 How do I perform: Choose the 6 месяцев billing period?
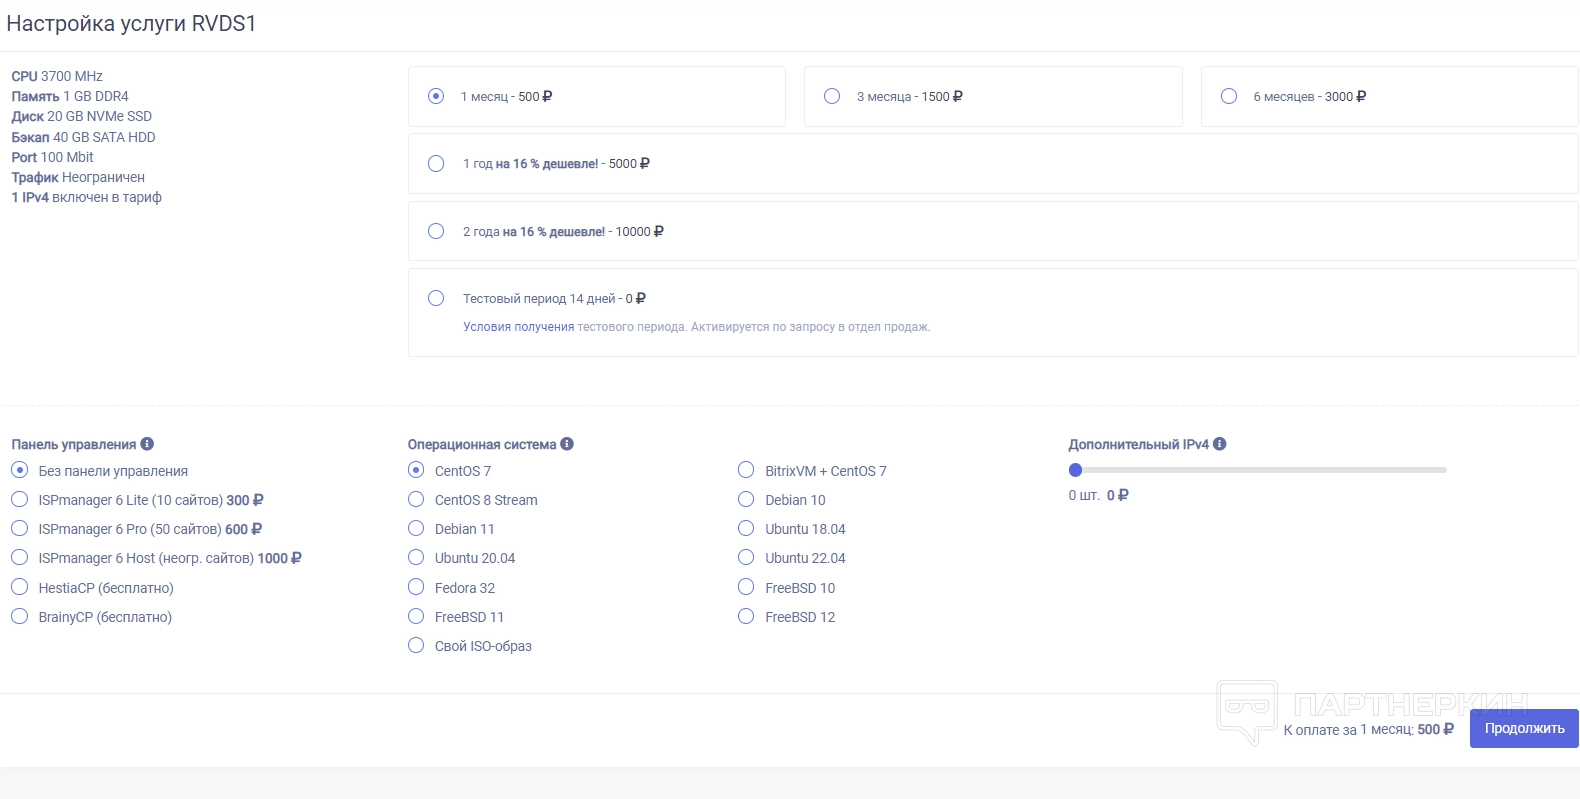pyautogui.click(x=1229, y=96)
